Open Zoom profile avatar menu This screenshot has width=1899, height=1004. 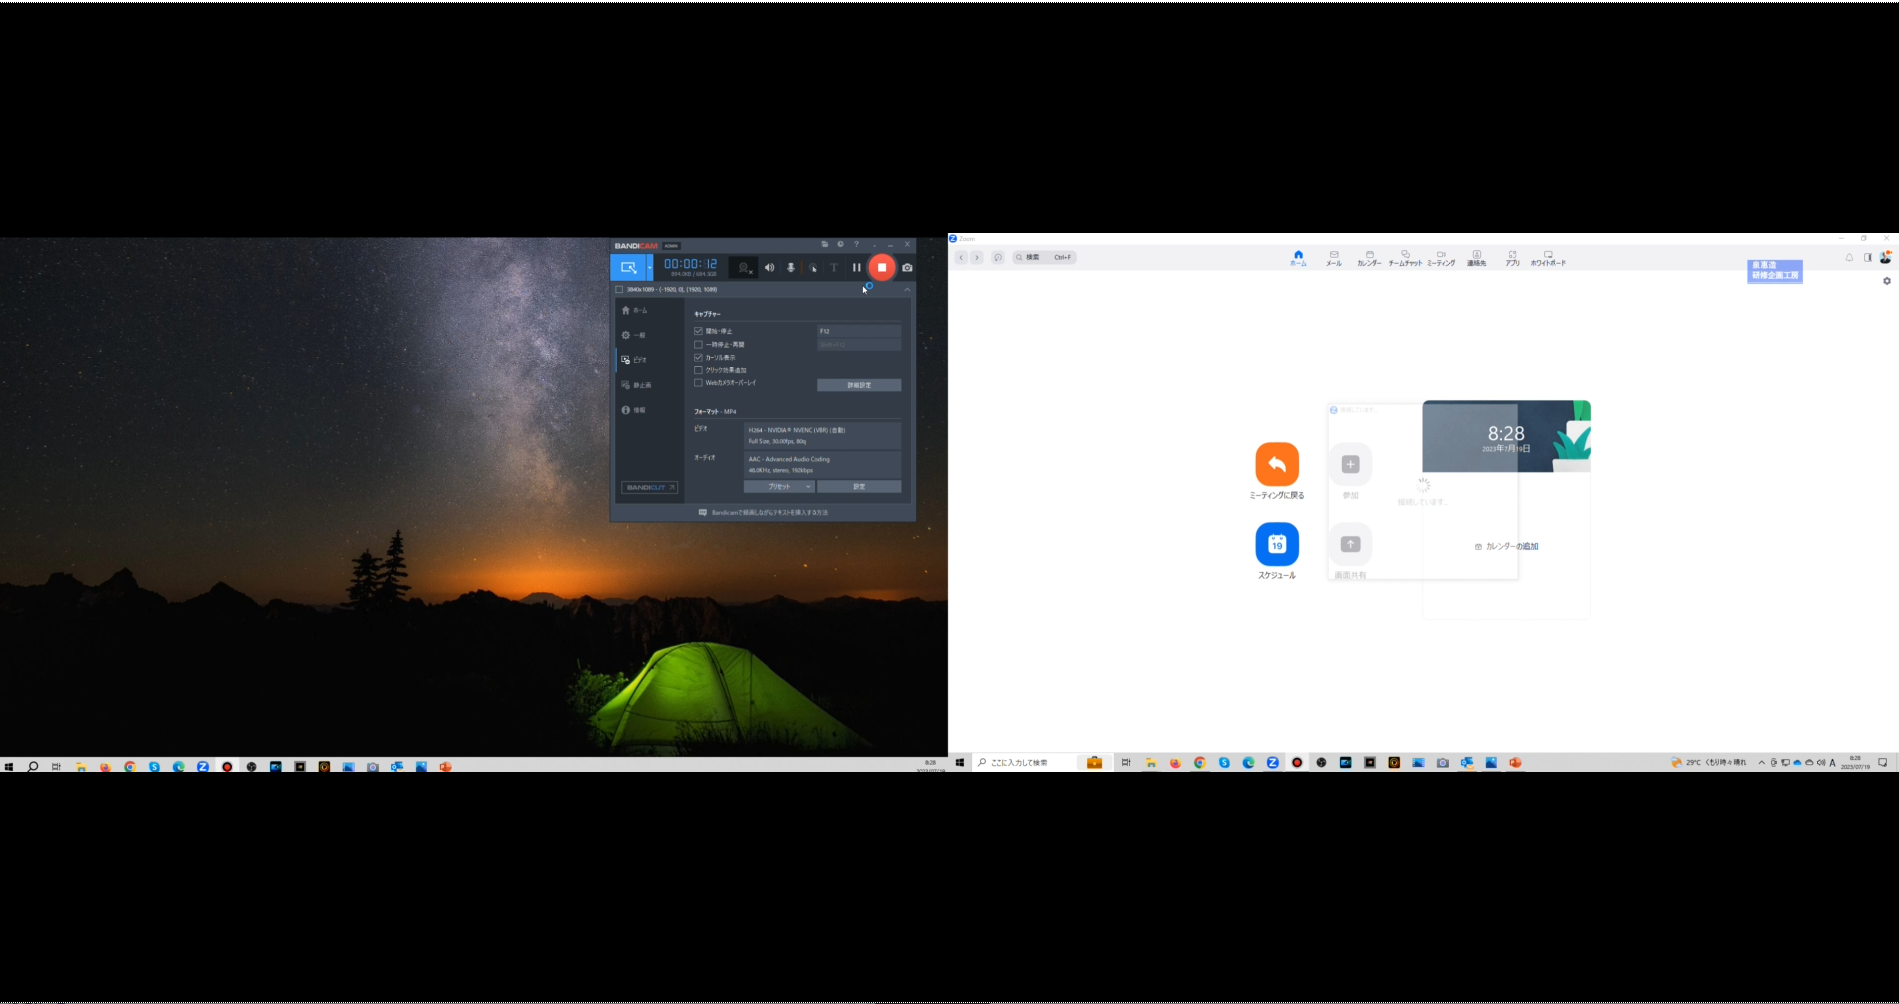click(x=1886, y=257)
